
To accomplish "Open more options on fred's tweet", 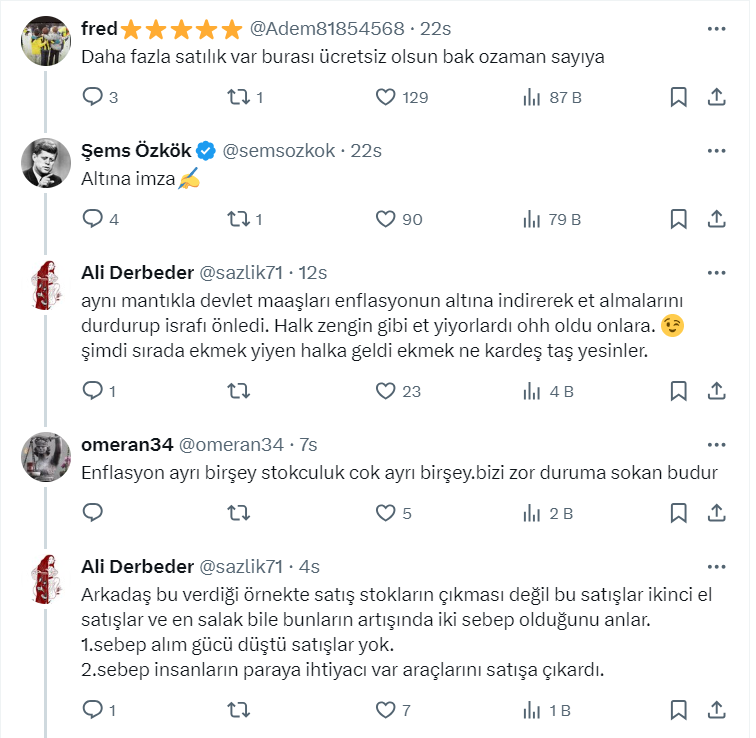I will 716,28.
